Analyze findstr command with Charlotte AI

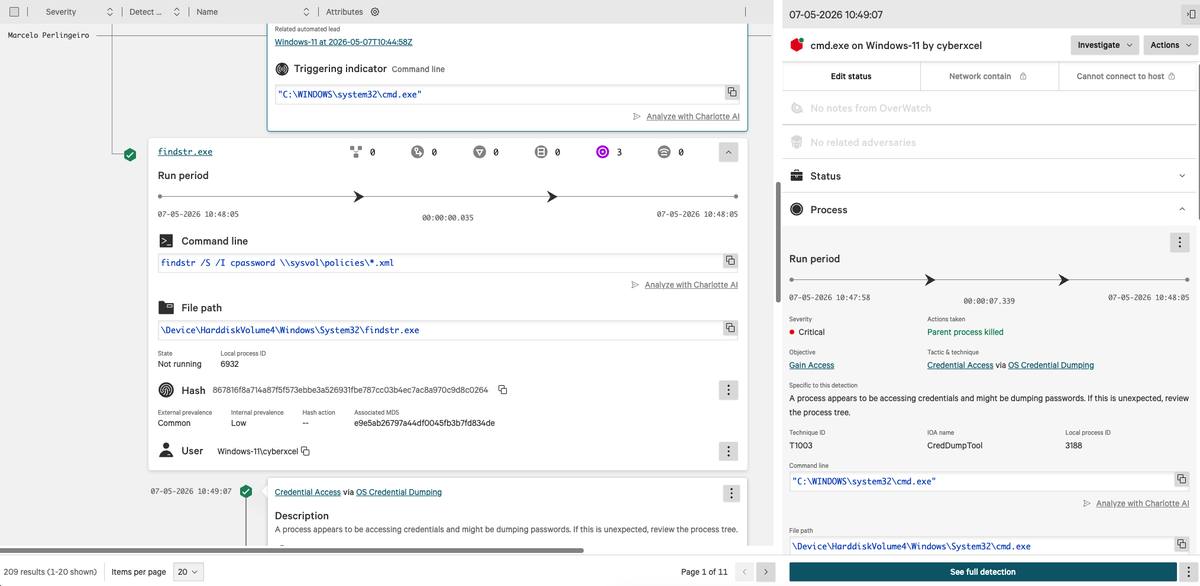pyautogui.click(x=691, y=285)
